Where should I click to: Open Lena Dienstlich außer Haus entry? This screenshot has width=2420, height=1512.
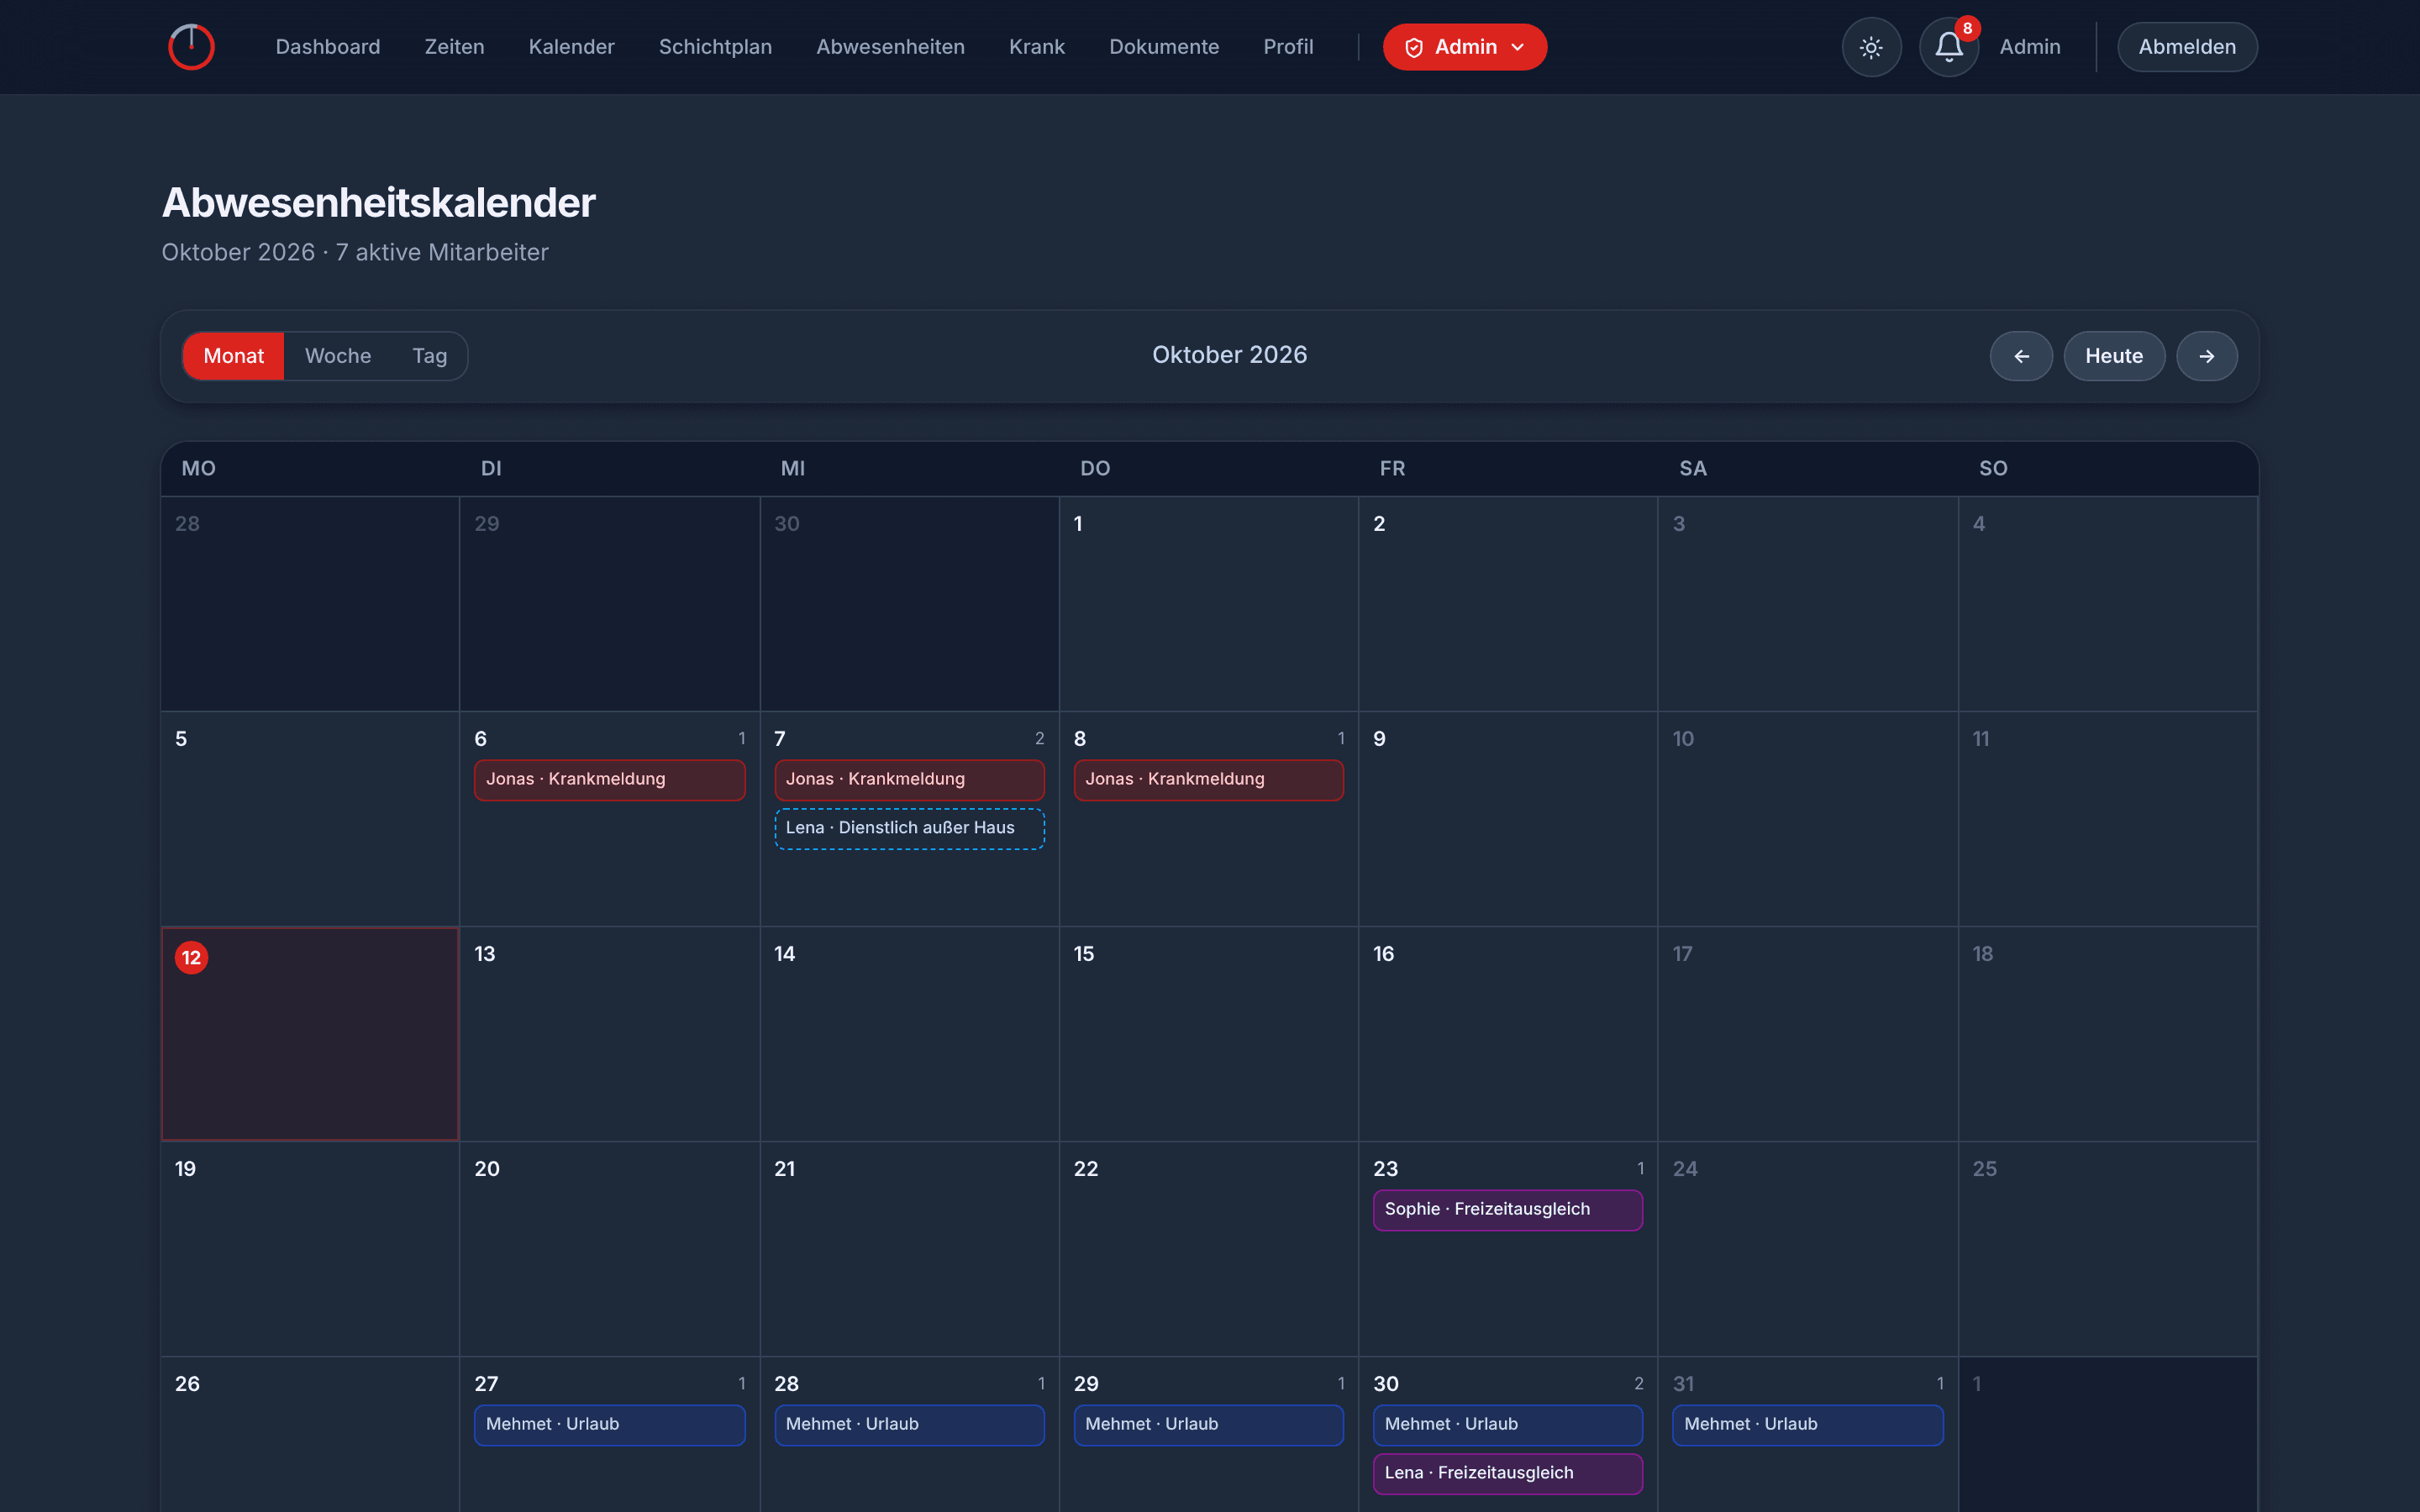click(x=909, y=829)
